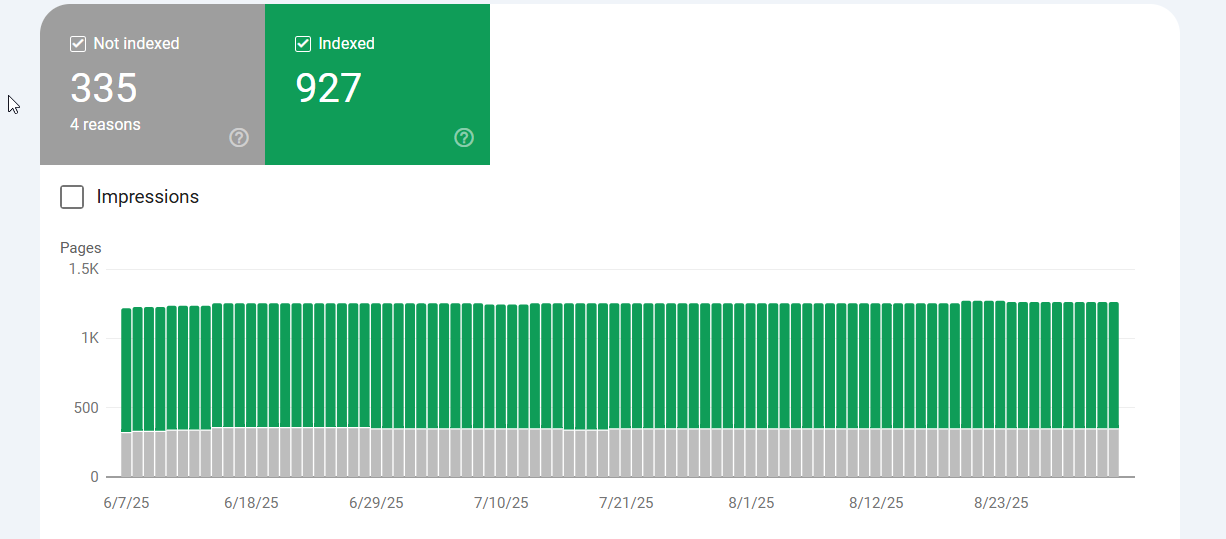Click the help icon in Not indexed card
Screen dimensions: 1226x539
tap(239, 138)
